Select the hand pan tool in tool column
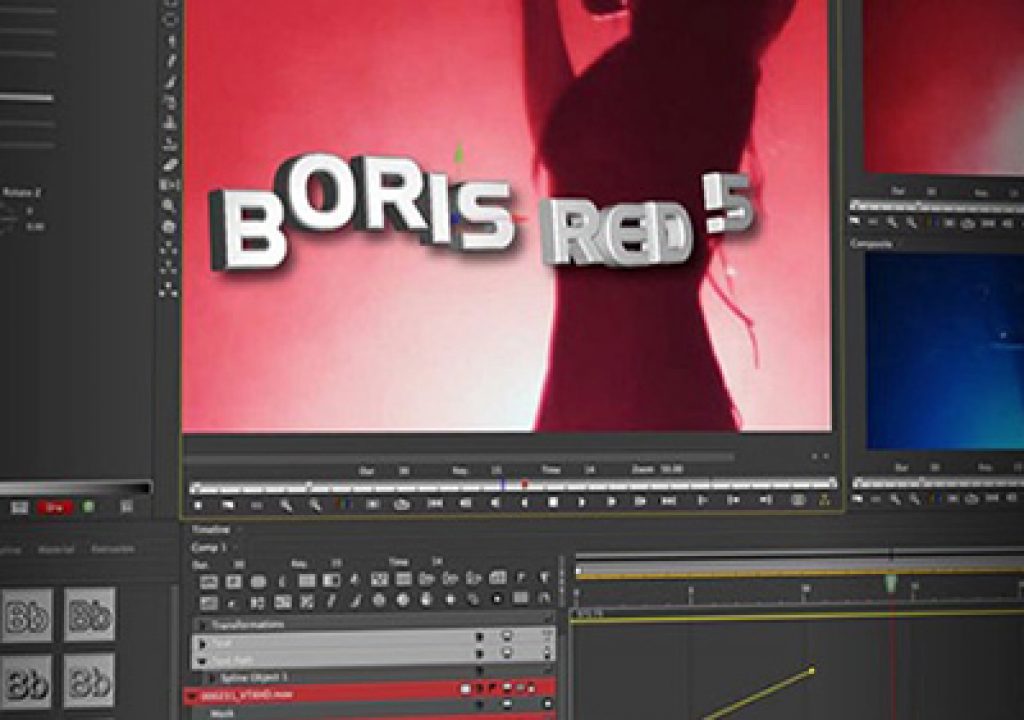Image resolution: width=1024 pixels, height=720 pixels. pyautogui.click(x=169, y=227)
